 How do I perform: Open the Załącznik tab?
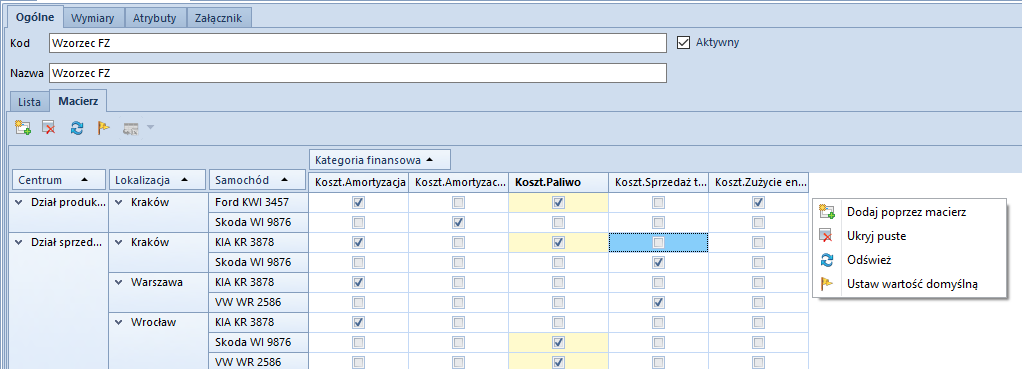pyautogui.click(x=218, y=18)
